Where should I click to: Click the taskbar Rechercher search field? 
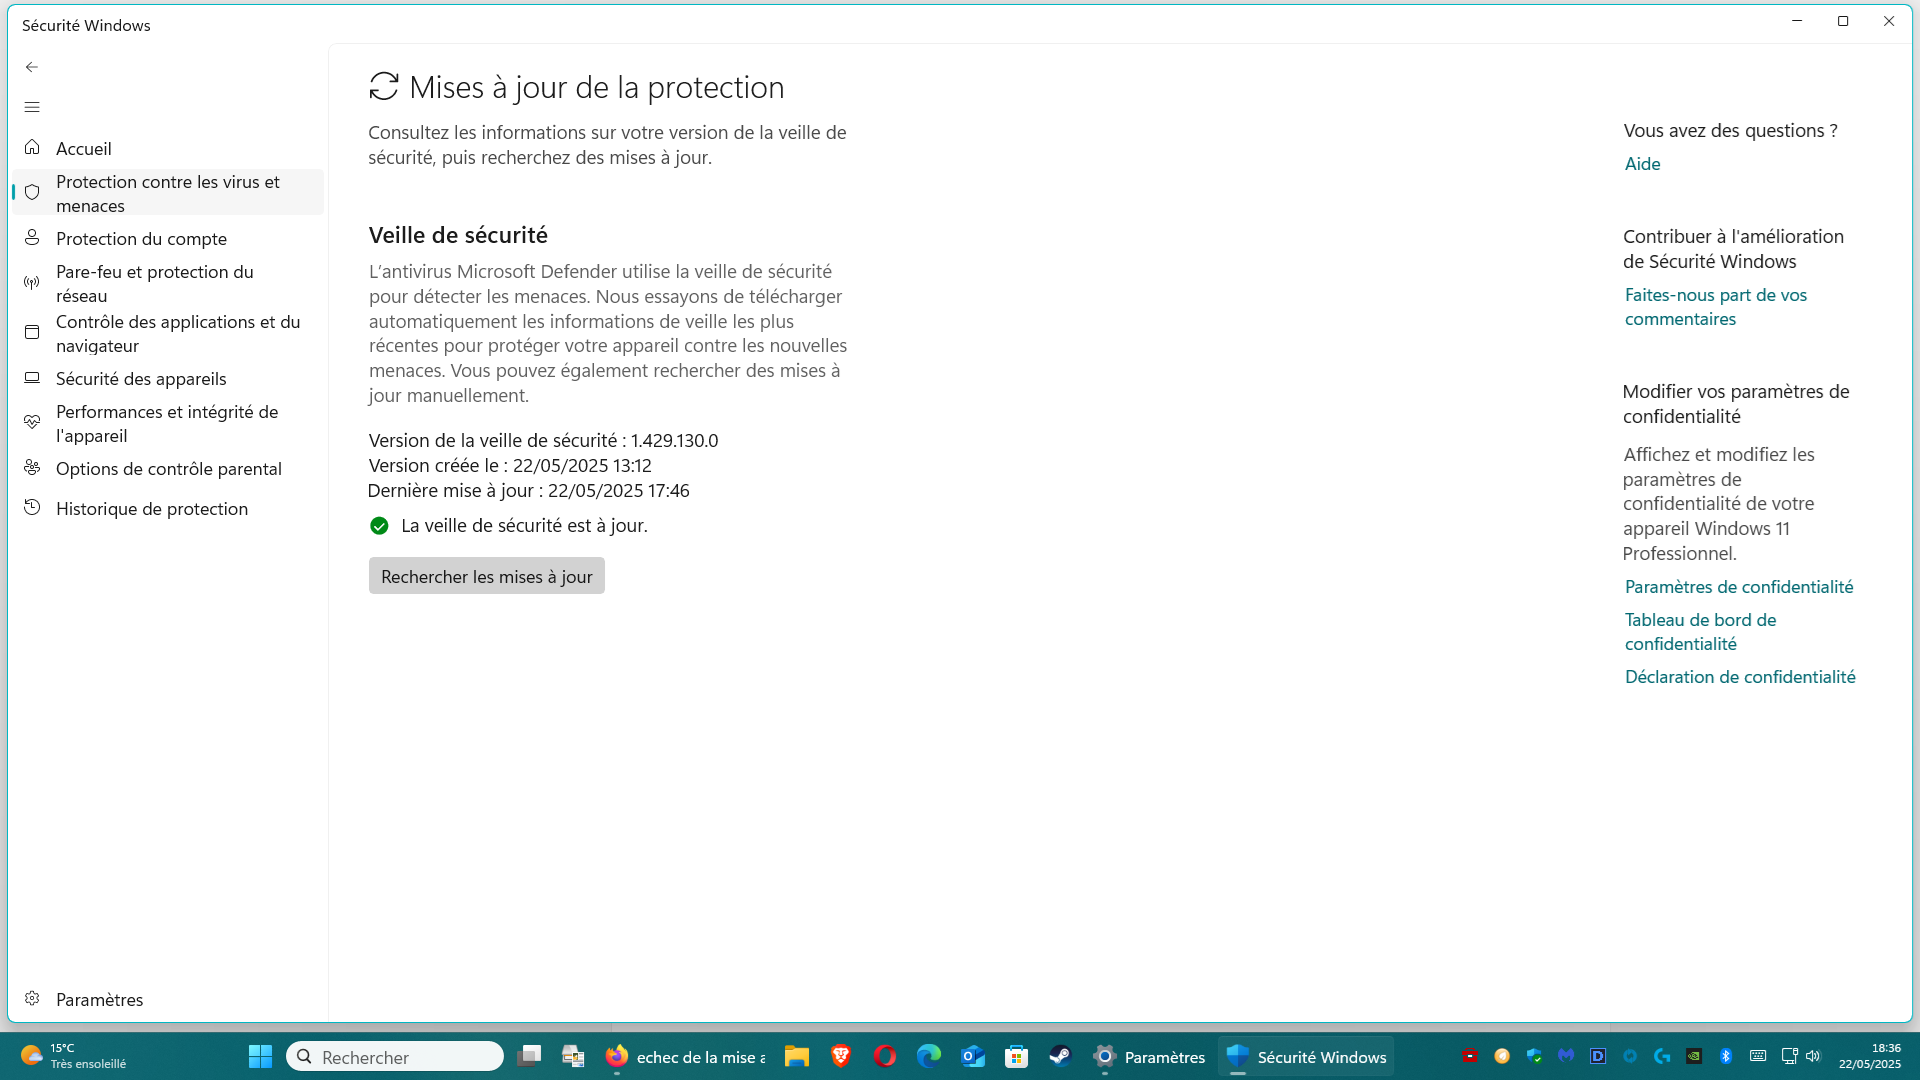(395, 1056)
